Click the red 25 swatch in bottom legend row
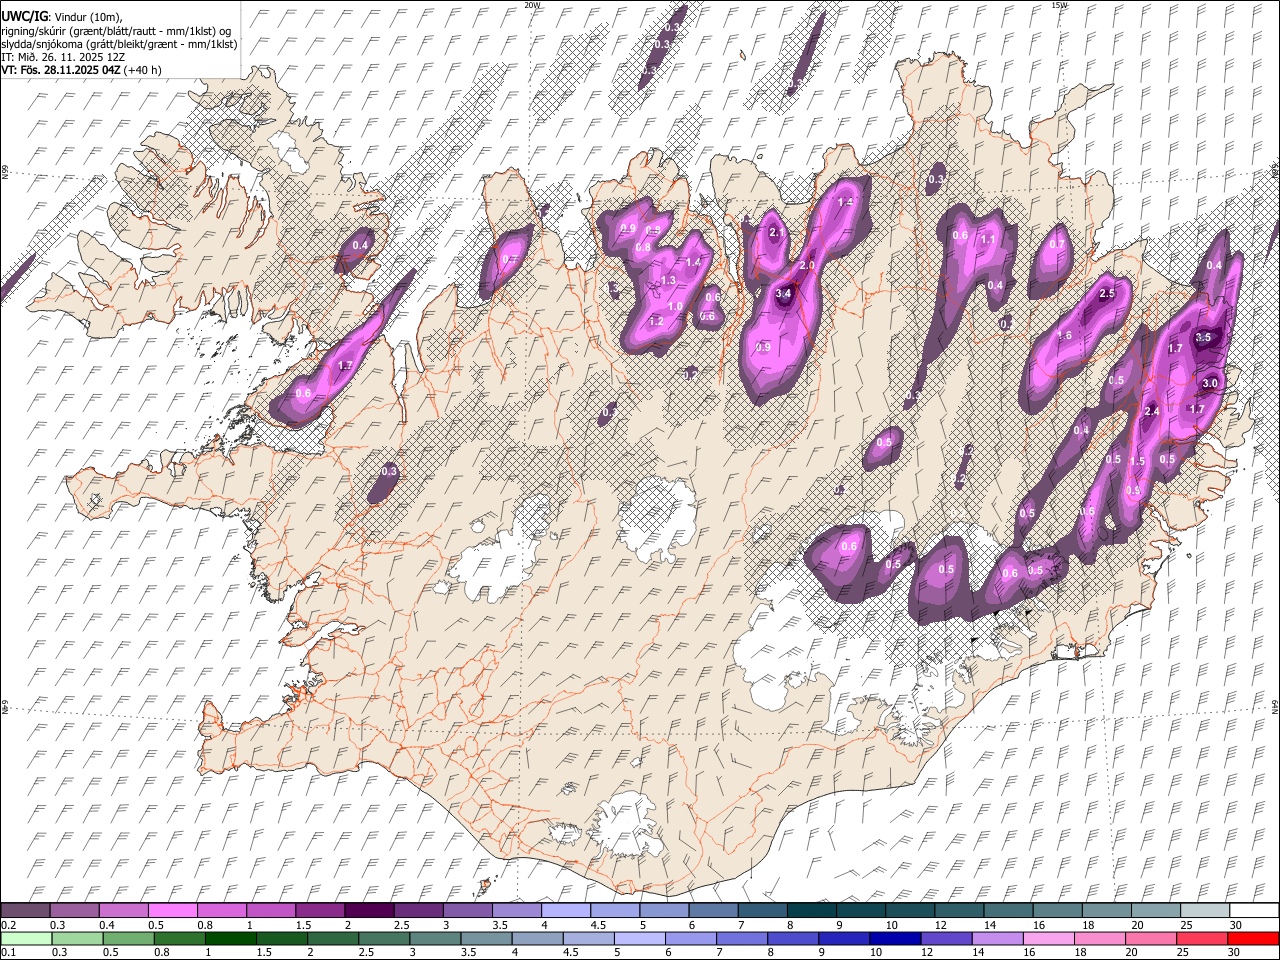 coord(1202,938)
